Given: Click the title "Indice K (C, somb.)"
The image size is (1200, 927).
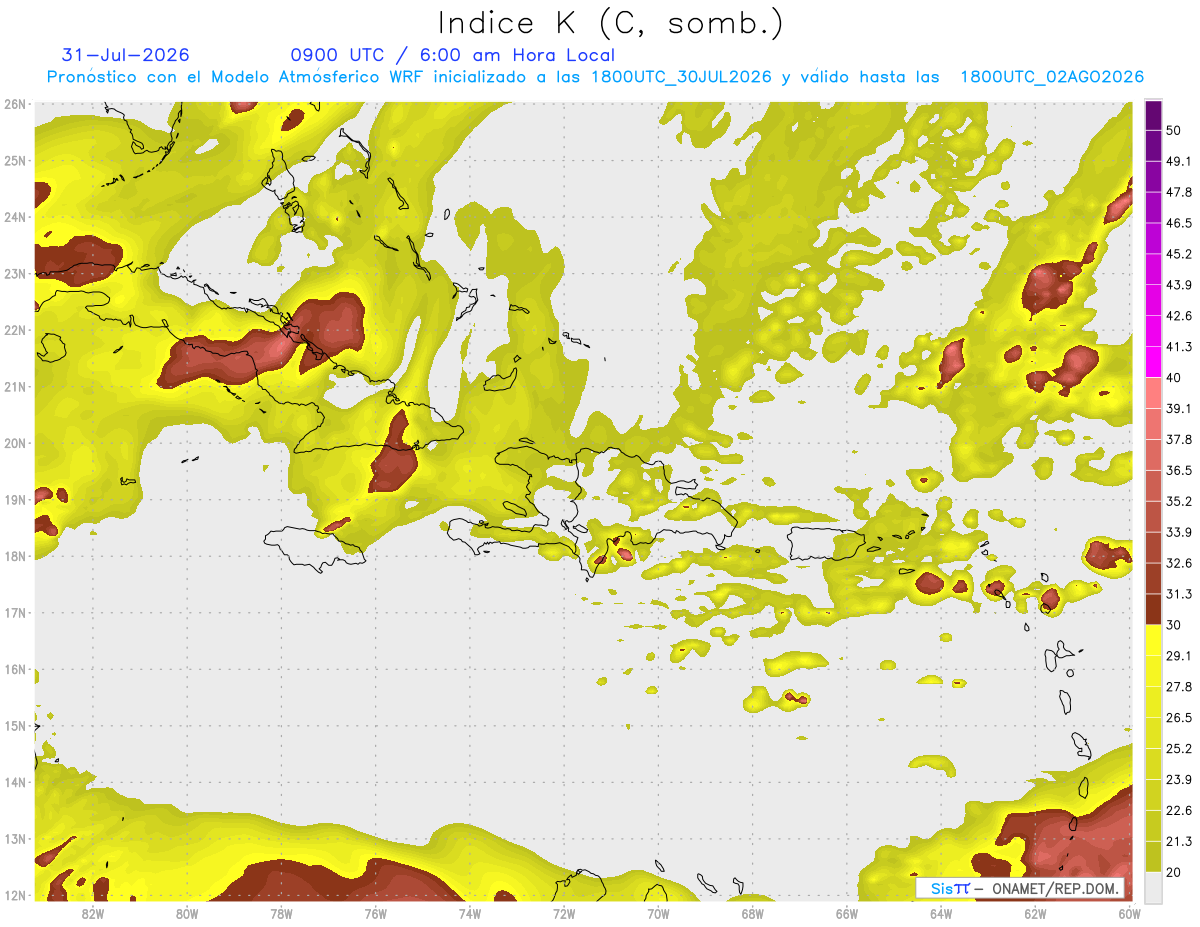Looking at the screenshot, I should [x=611, y=24].
